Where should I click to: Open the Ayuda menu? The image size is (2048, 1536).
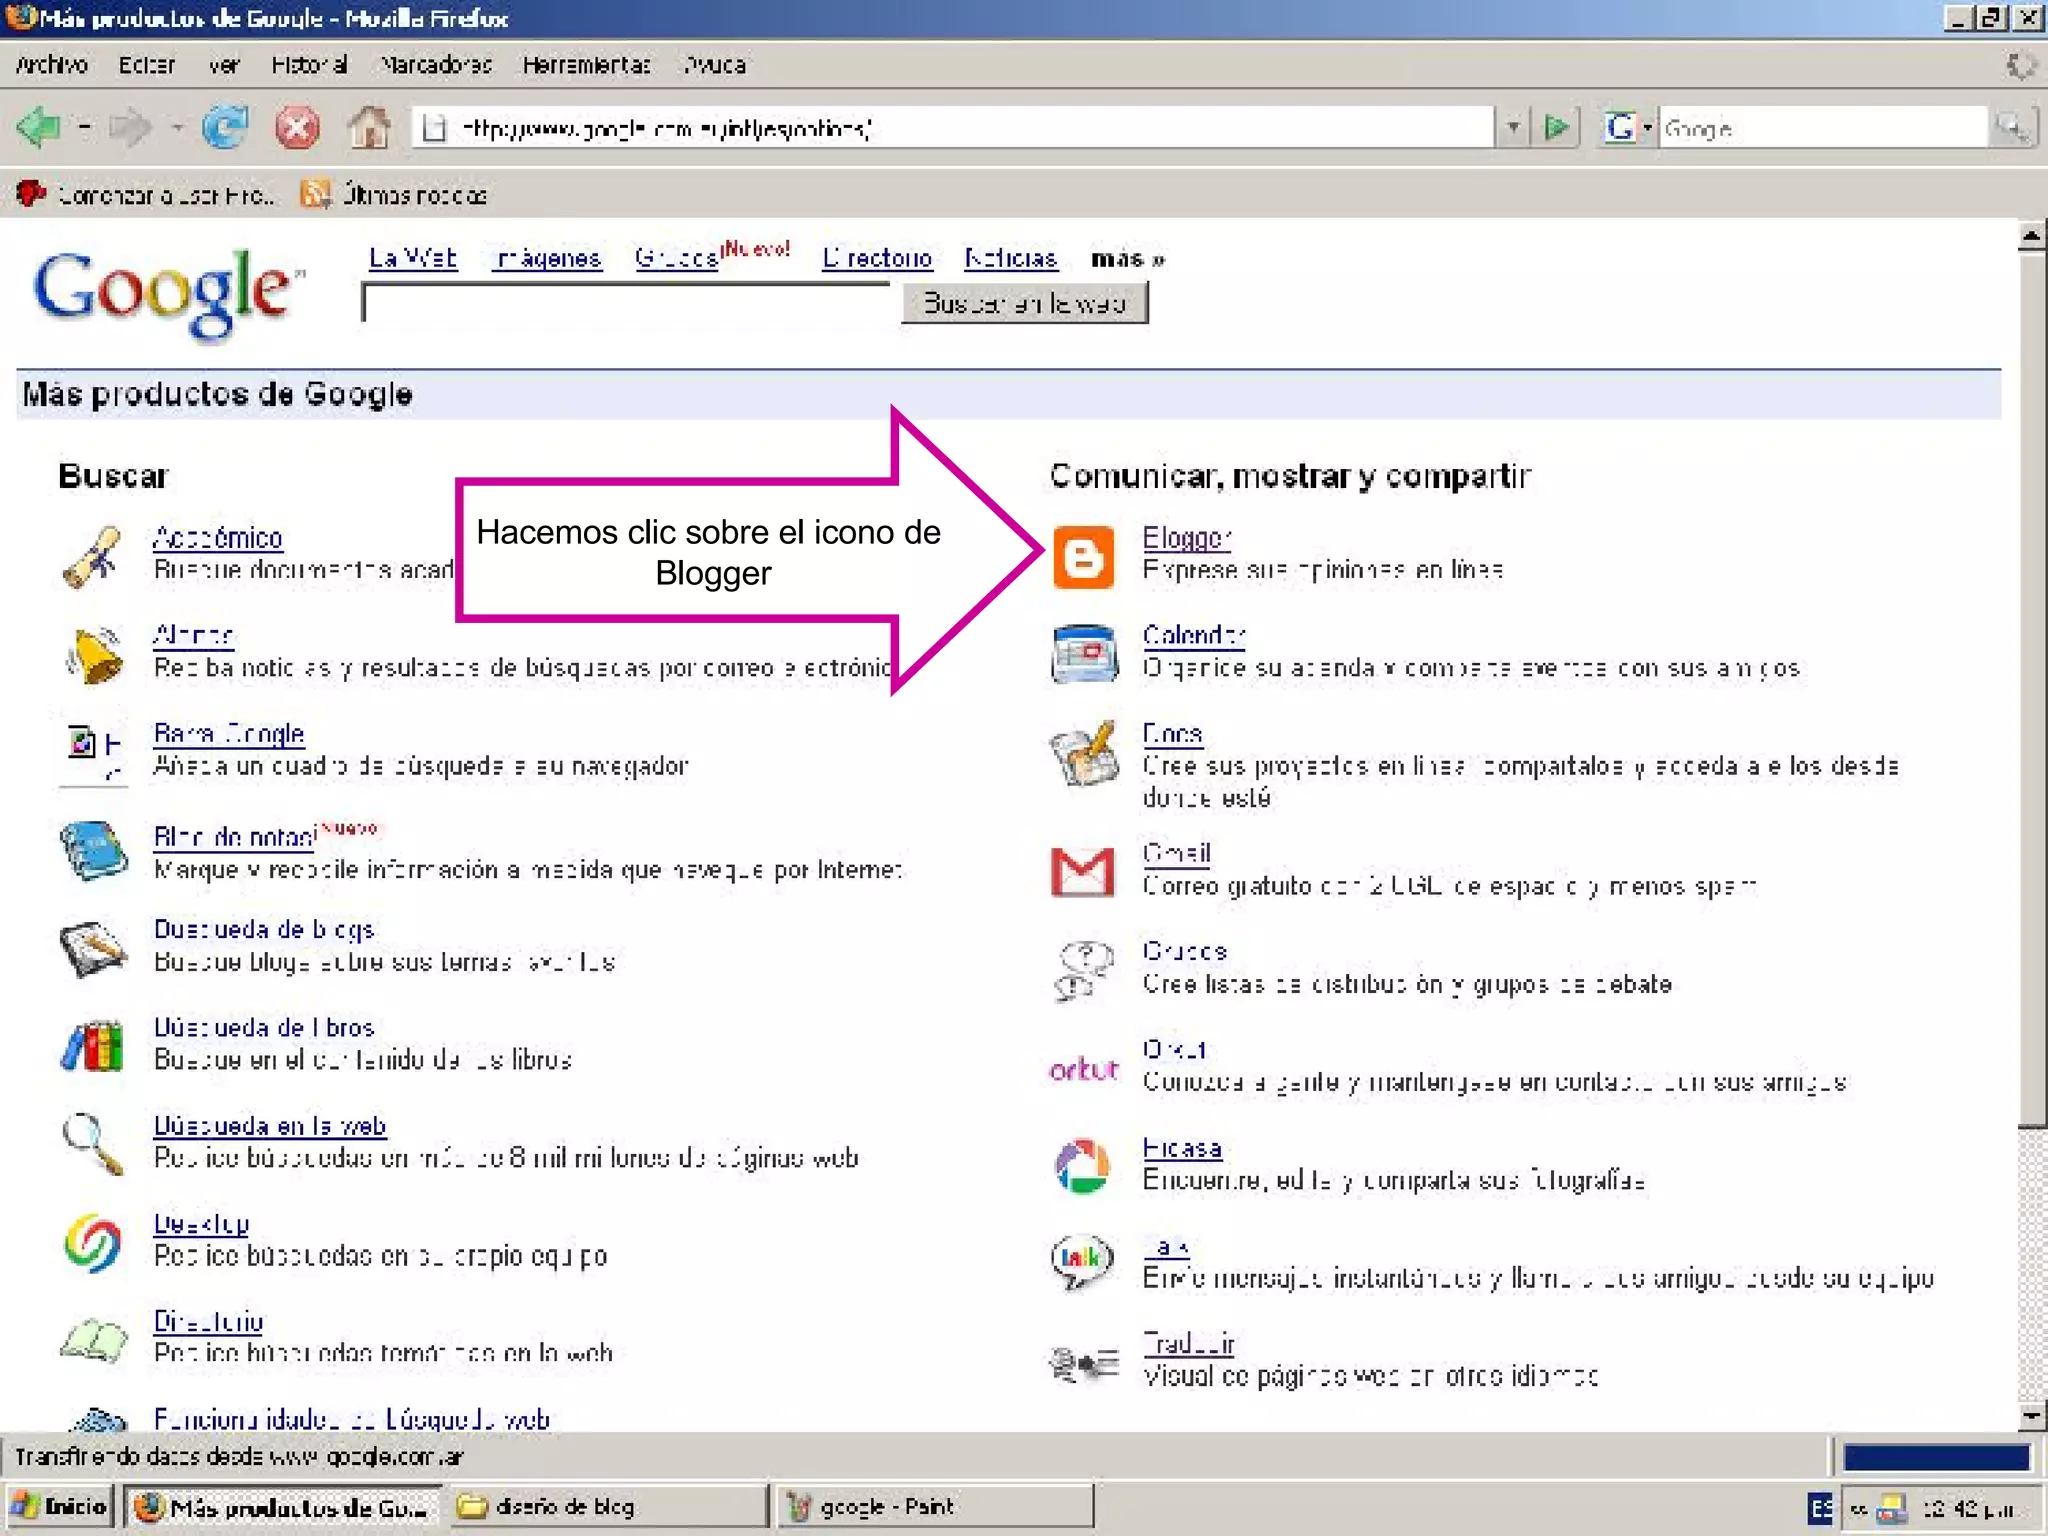point(715,65)
